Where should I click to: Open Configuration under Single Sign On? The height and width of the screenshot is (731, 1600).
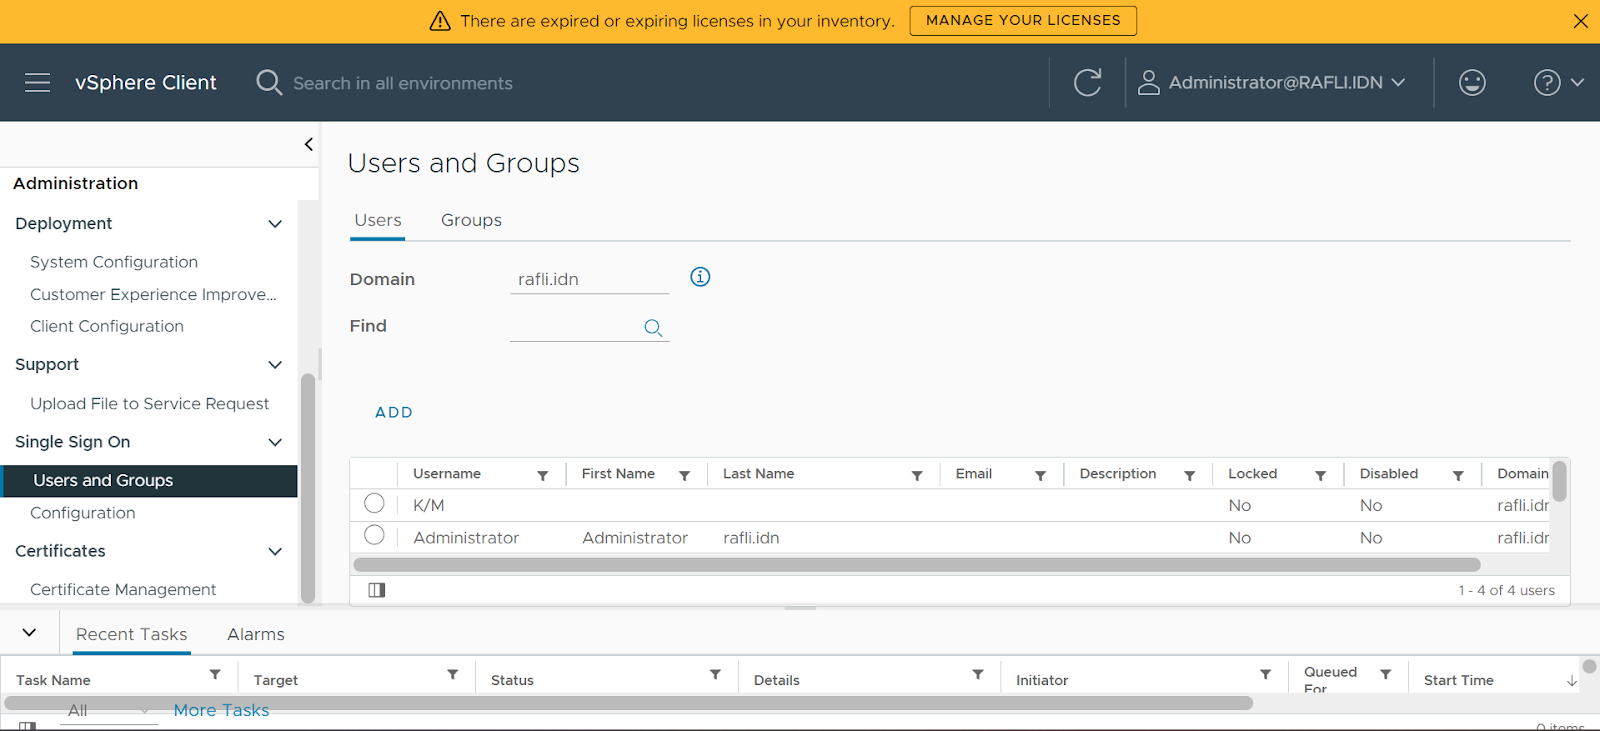click(83, 512)
